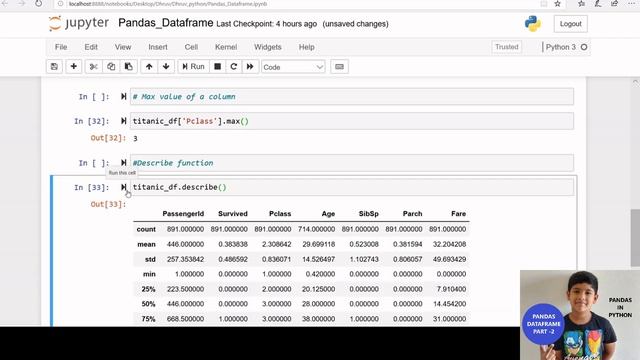Click the std row label

pos(150,260)
